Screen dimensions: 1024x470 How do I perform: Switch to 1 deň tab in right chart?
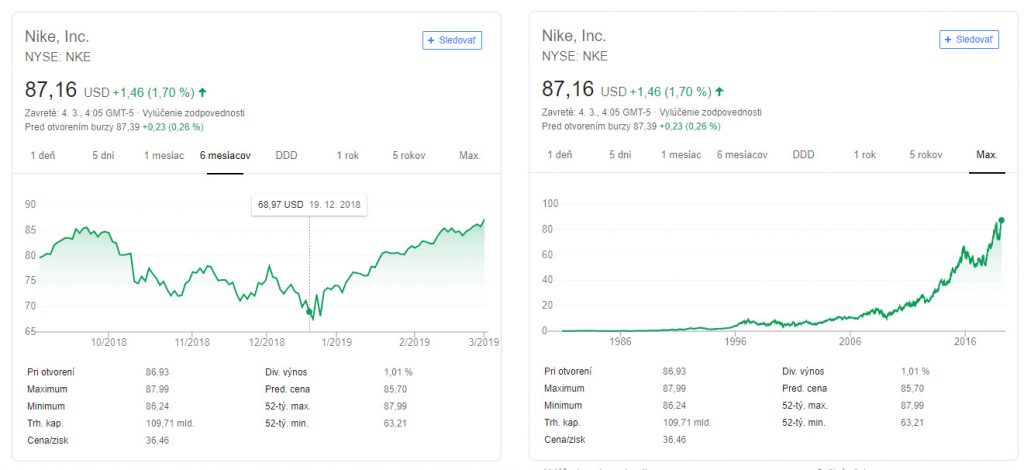coord(560,156)
